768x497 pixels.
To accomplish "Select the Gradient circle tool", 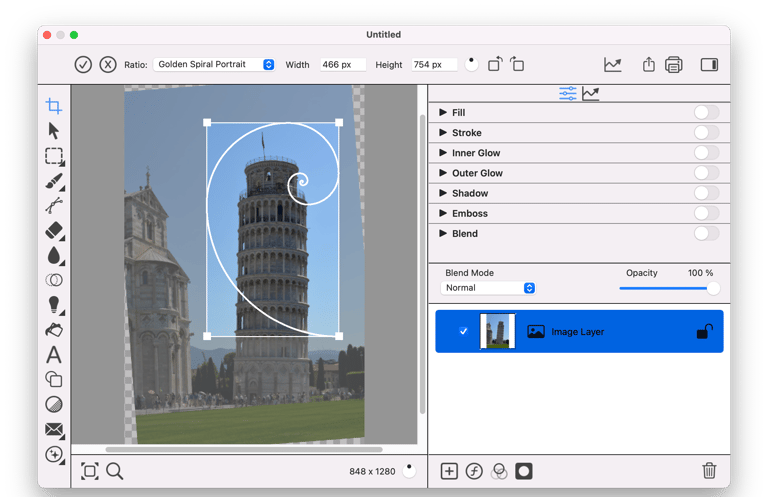I will (54, 404).
